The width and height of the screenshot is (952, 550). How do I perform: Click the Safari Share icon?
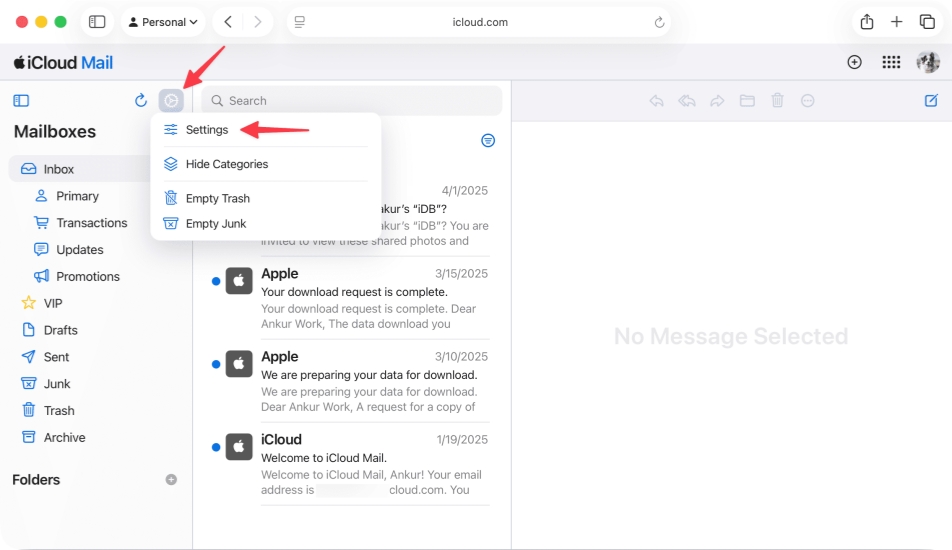point(867,22)
